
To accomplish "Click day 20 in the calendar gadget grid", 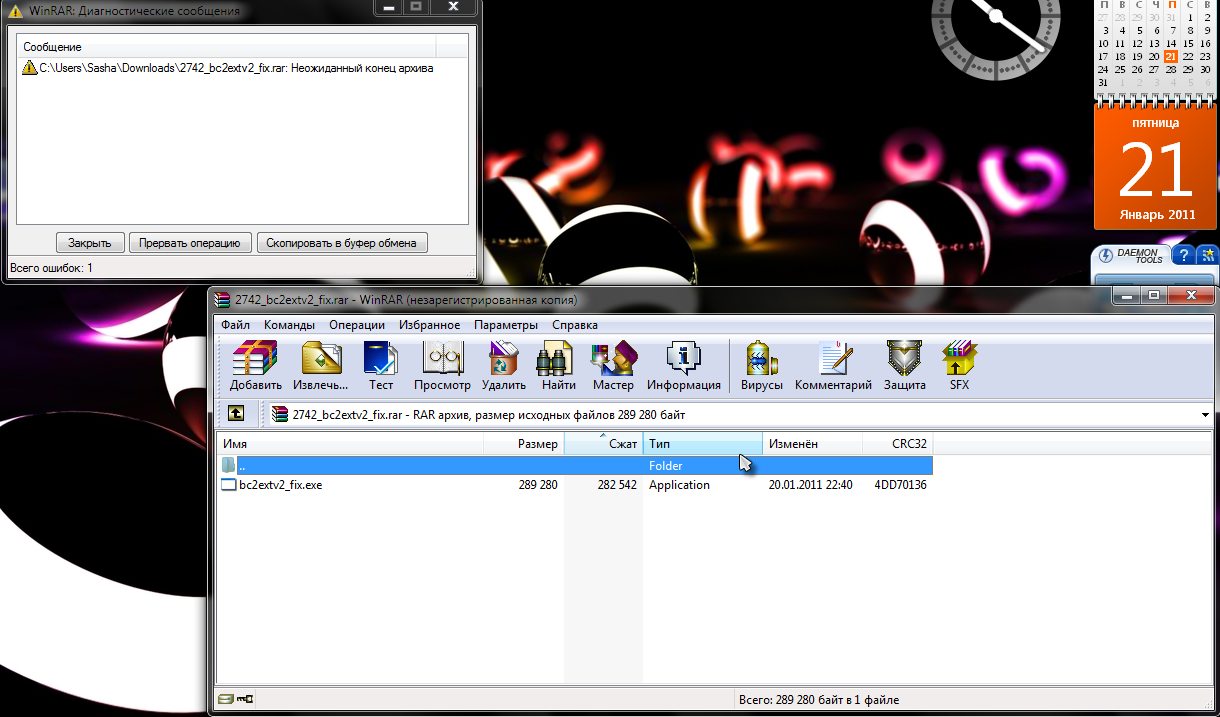I will point(1154,56).
